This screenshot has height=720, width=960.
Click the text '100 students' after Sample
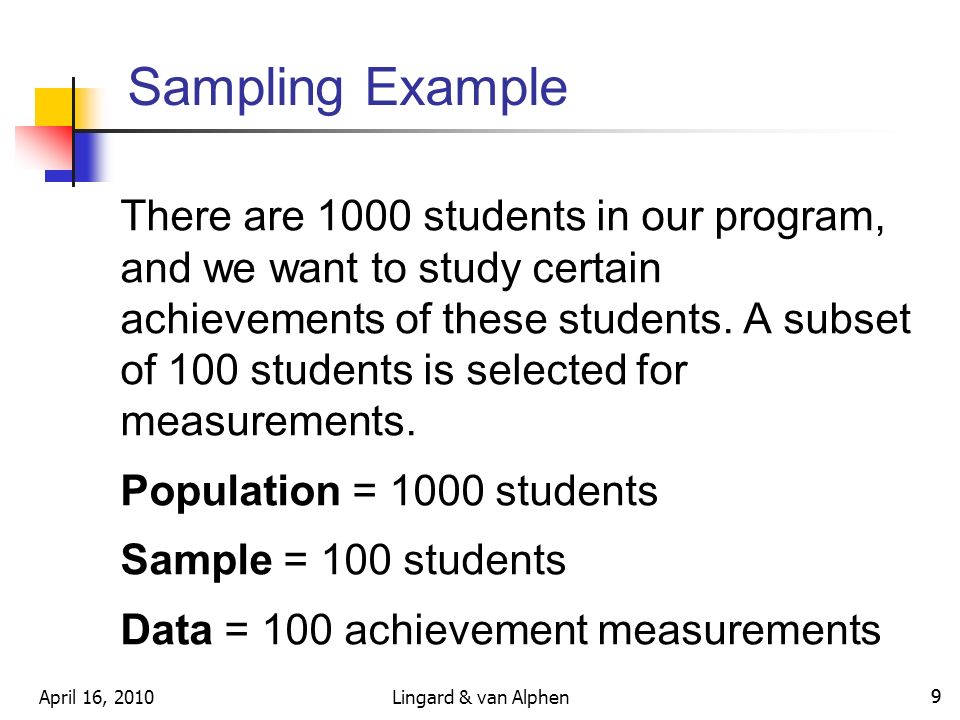(x=444, y=560)
